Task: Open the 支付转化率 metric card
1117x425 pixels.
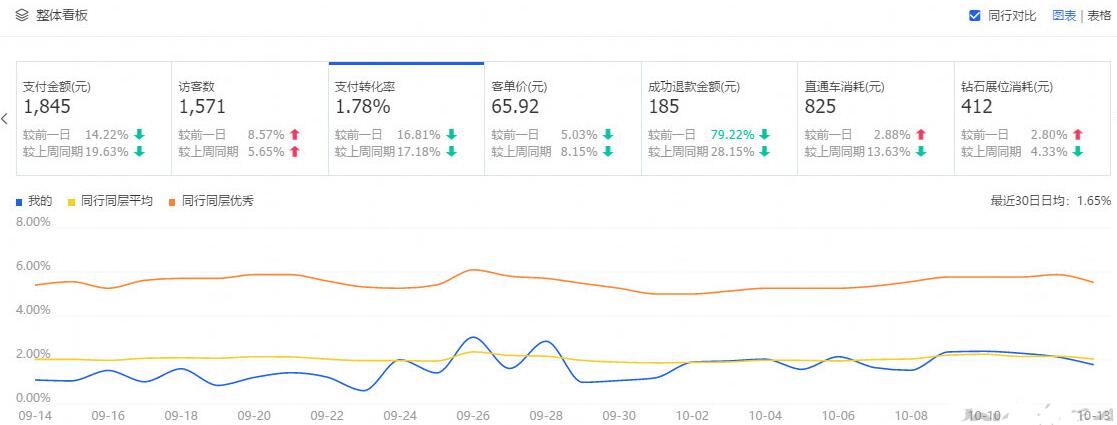Action: [x=406, y=118]
